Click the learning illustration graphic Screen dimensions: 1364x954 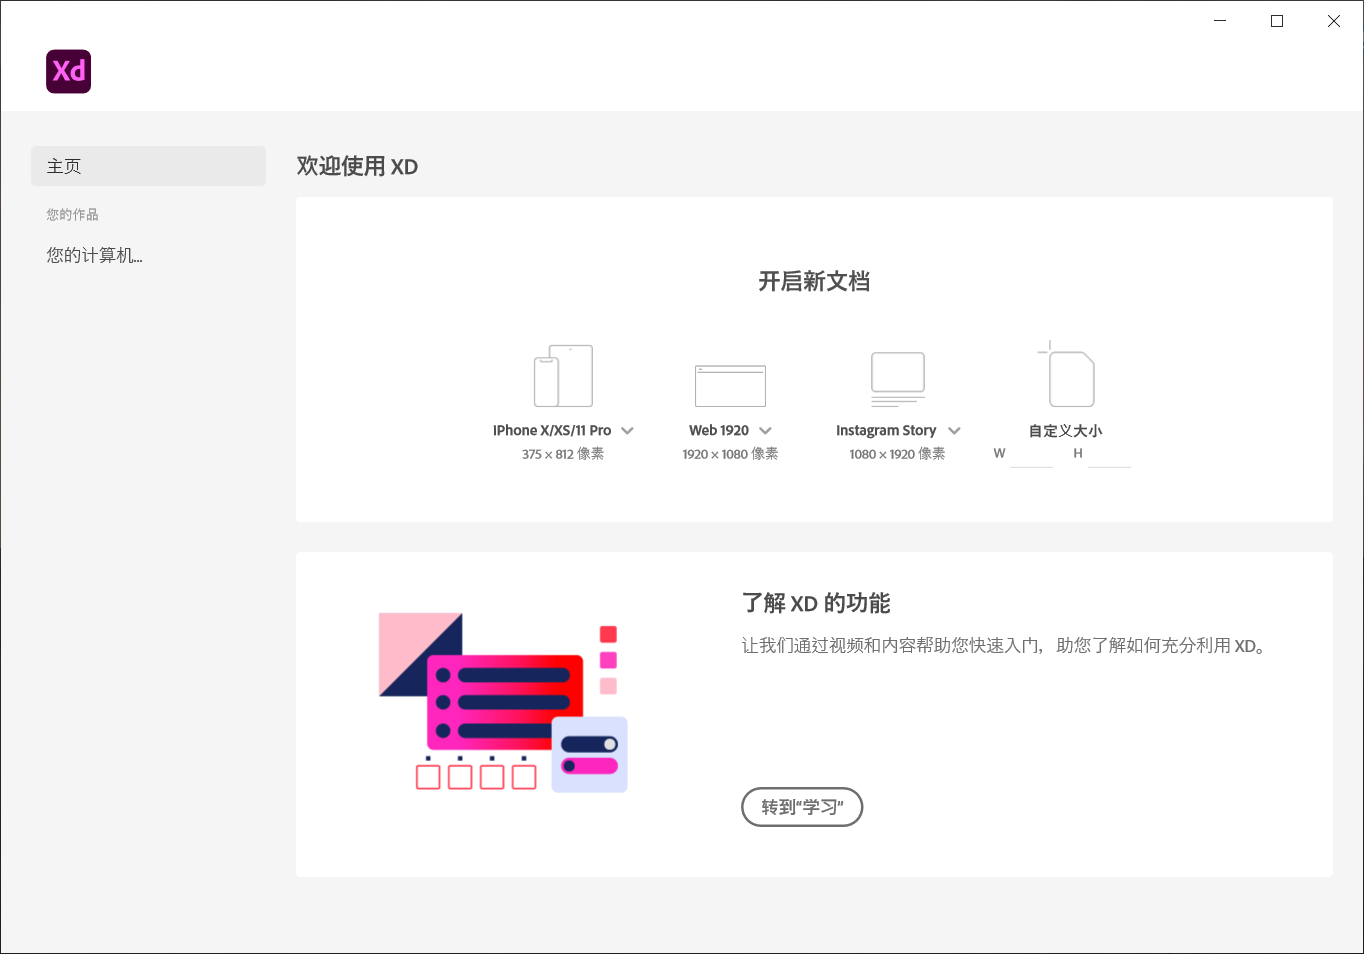click(x=501, y=700)
